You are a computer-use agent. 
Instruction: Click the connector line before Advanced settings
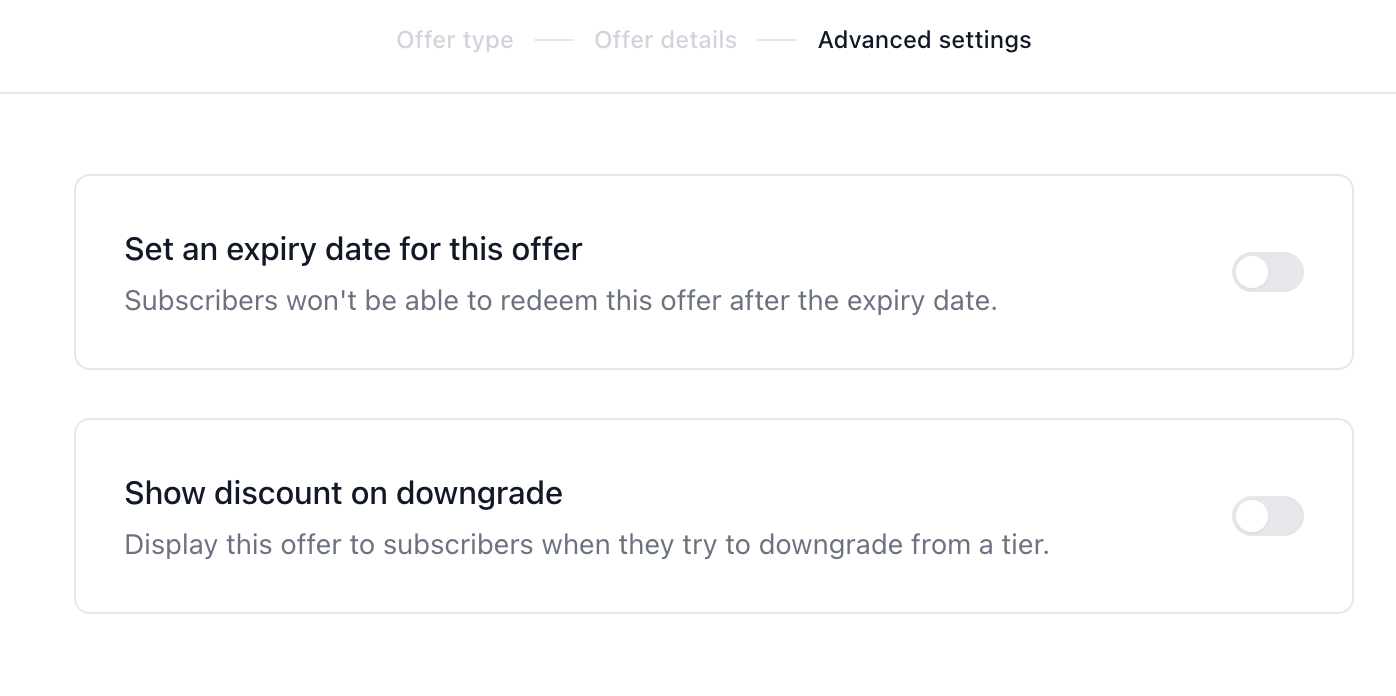tap(777, 40)
